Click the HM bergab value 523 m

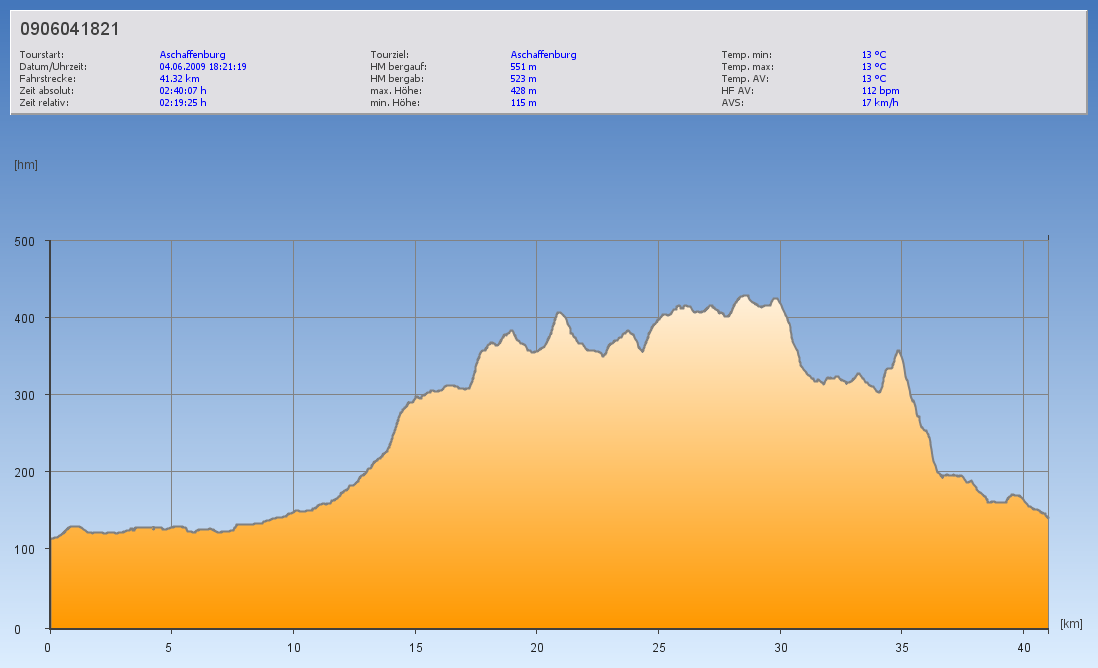point(523,79)
